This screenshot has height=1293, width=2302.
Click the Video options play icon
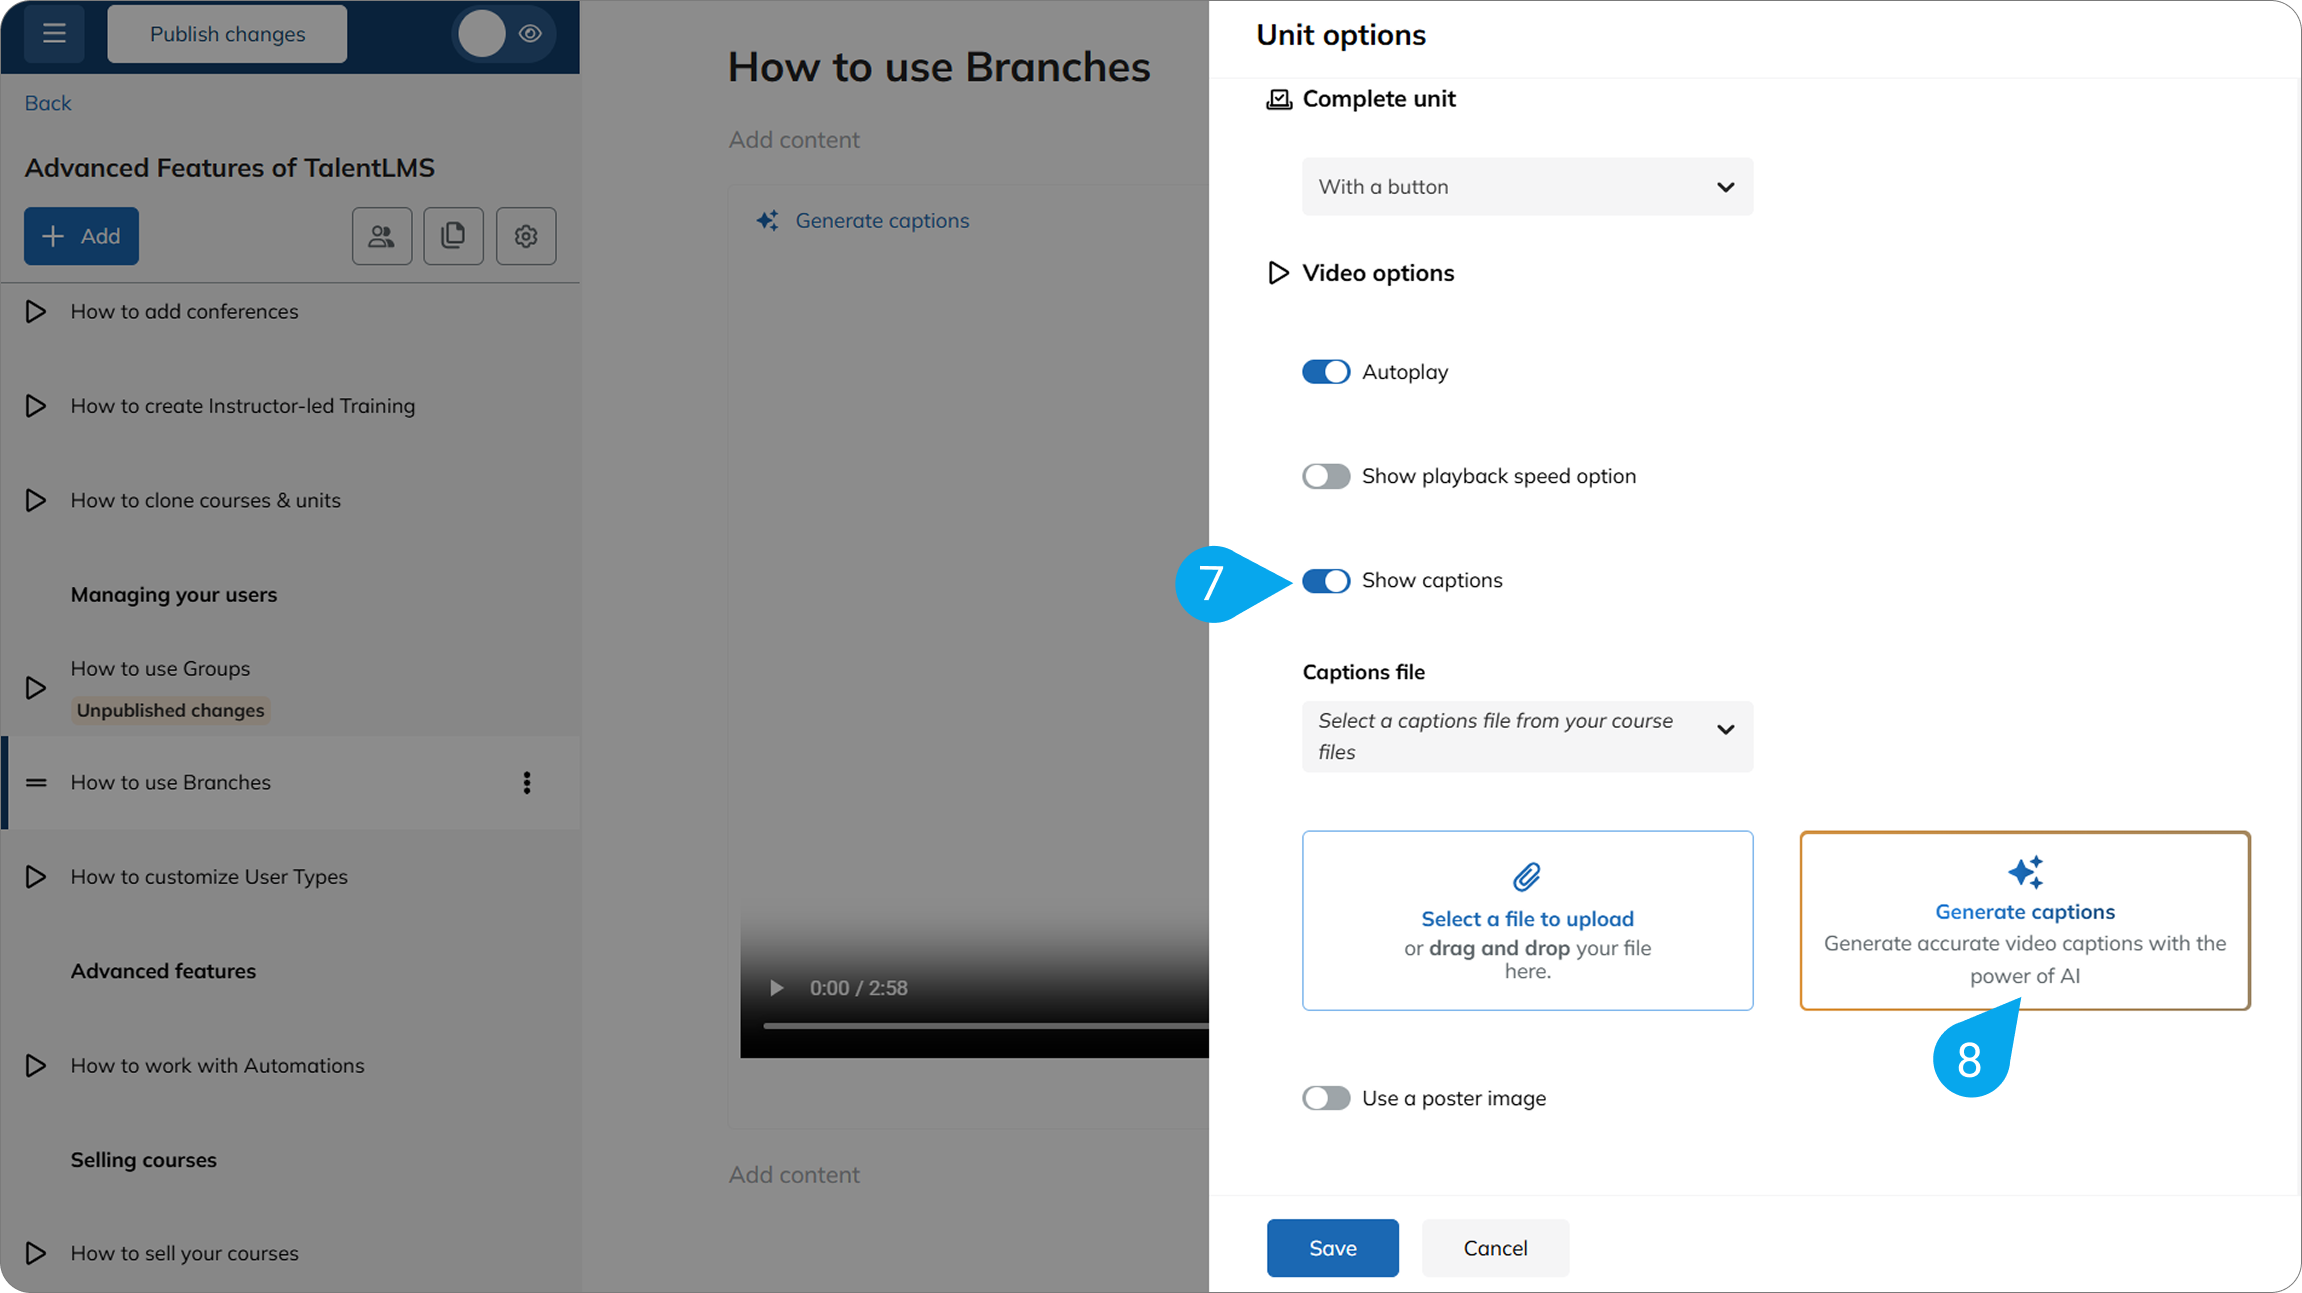[x=1278, y=272]
